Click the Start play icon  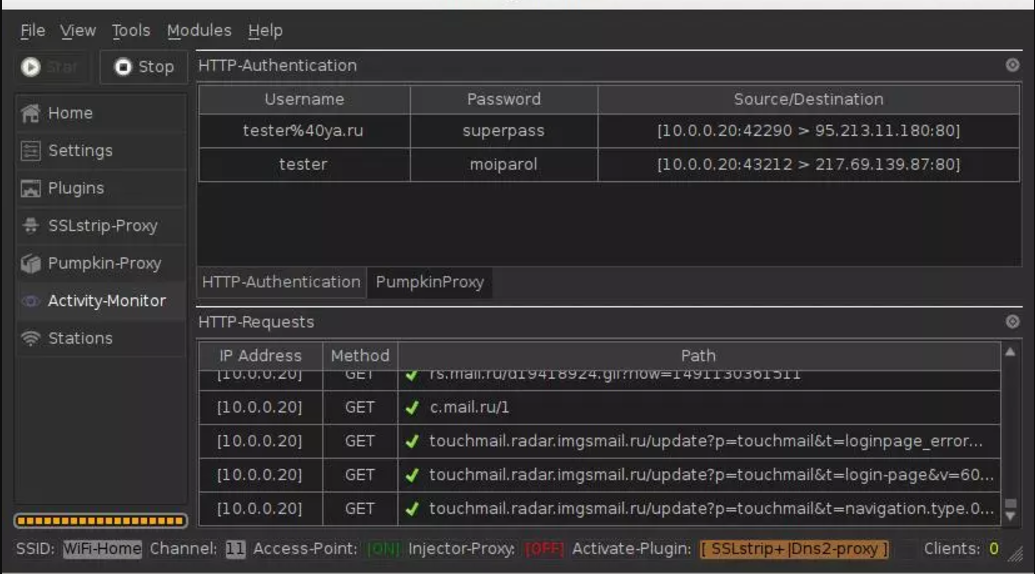30,67
